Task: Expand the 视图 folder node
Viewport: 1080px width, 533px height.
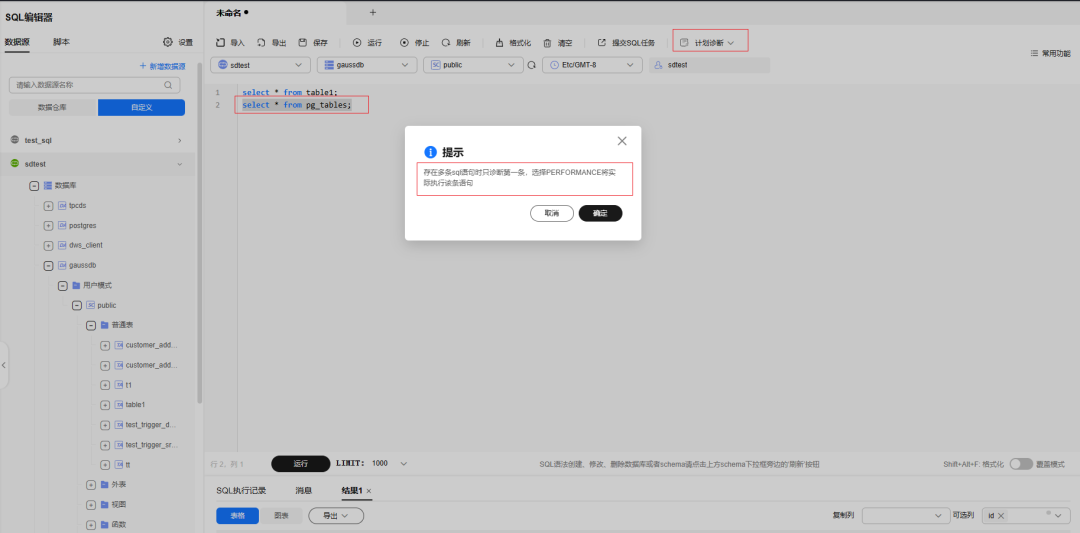Action: (90, 505)
